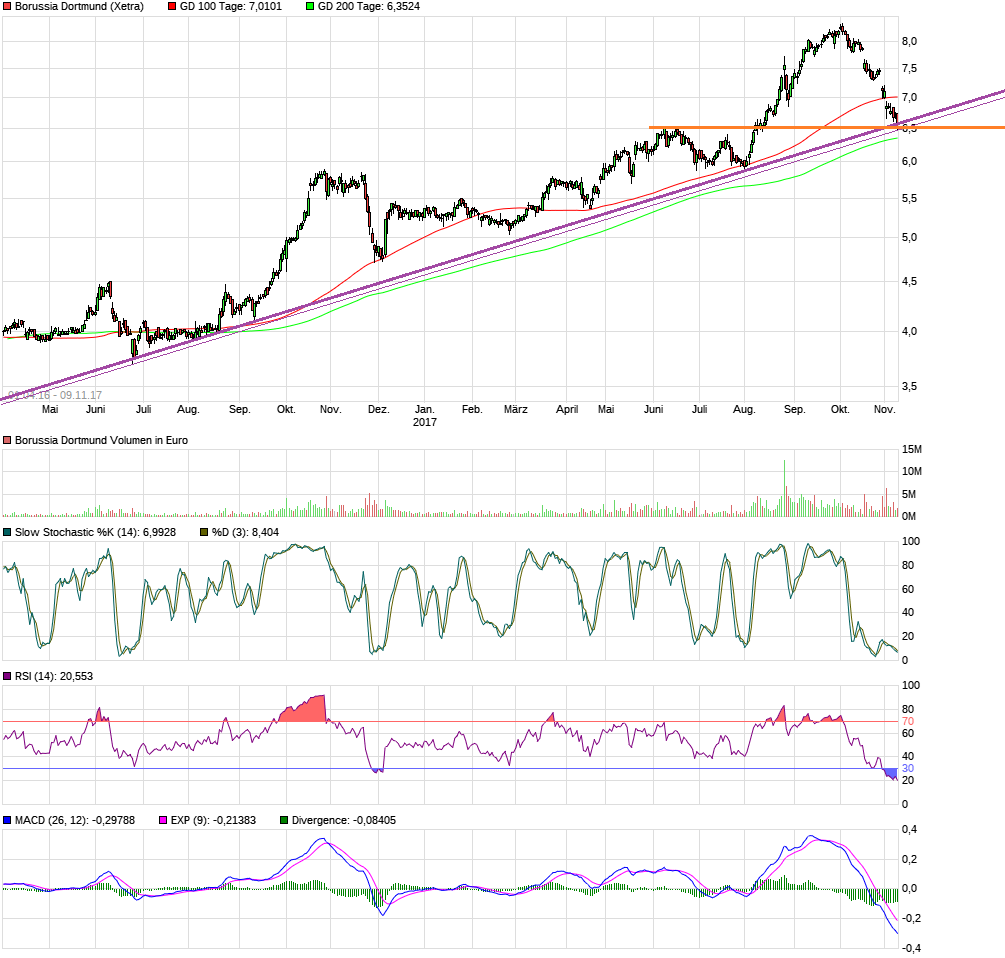
Task: Click the red Borussia Dortmund (Xetra) legend swatch
Action: click(7, 6)
